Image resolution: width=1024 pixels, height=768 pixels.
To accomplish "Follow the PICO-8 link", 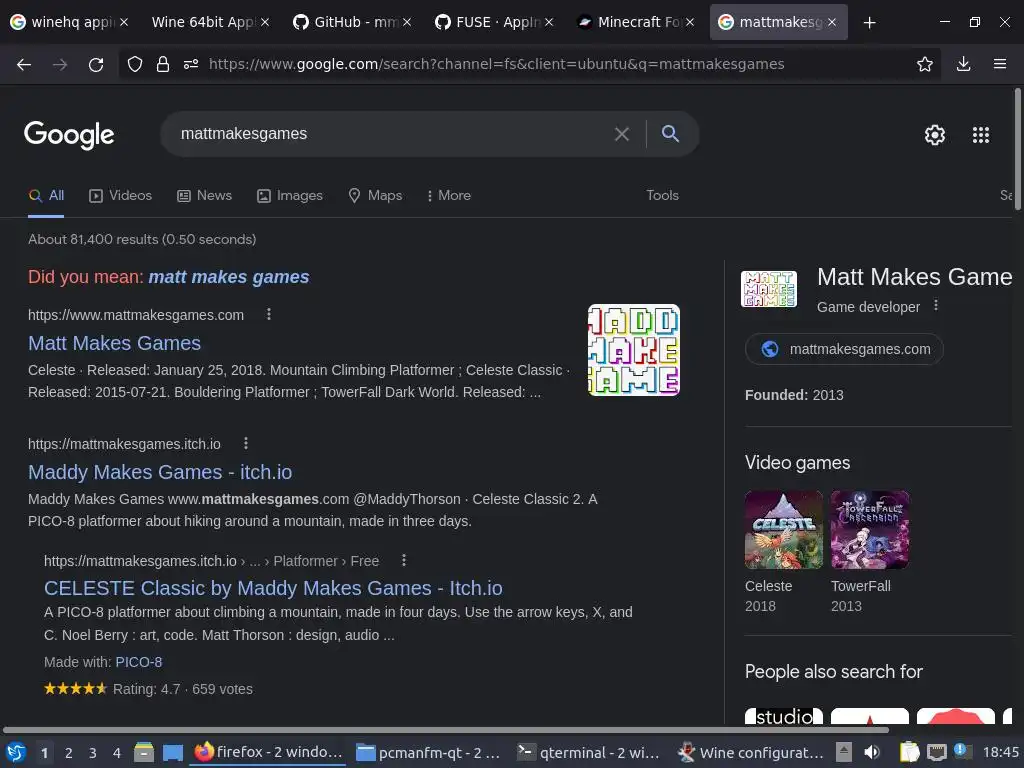I will (x=138, y=662).
